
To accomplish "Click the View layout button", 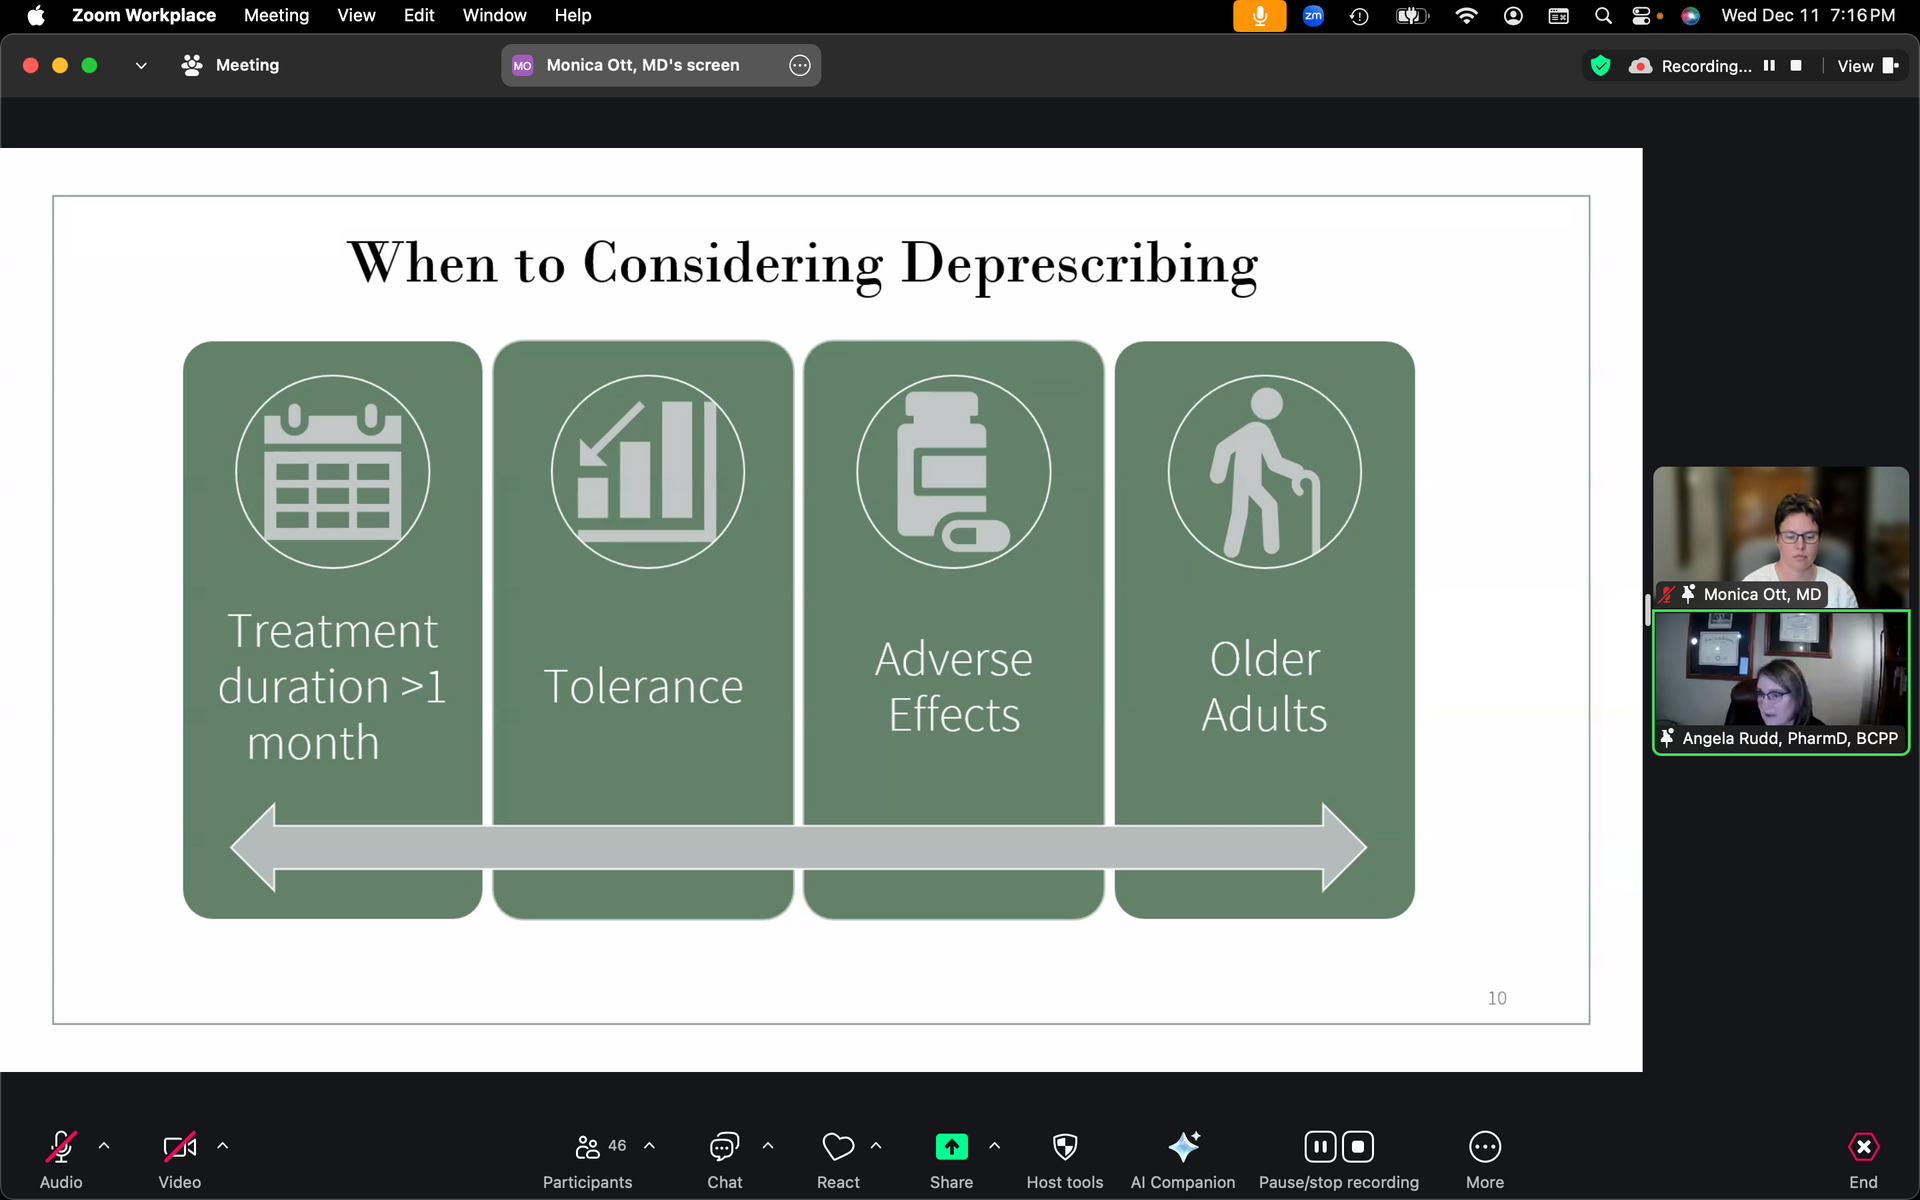I will point(1866,66).
